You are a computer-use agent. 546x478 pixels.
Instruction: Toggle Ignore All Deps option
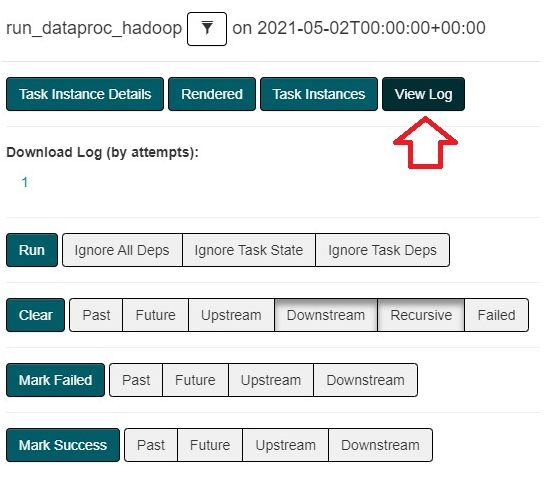point(122,250)
